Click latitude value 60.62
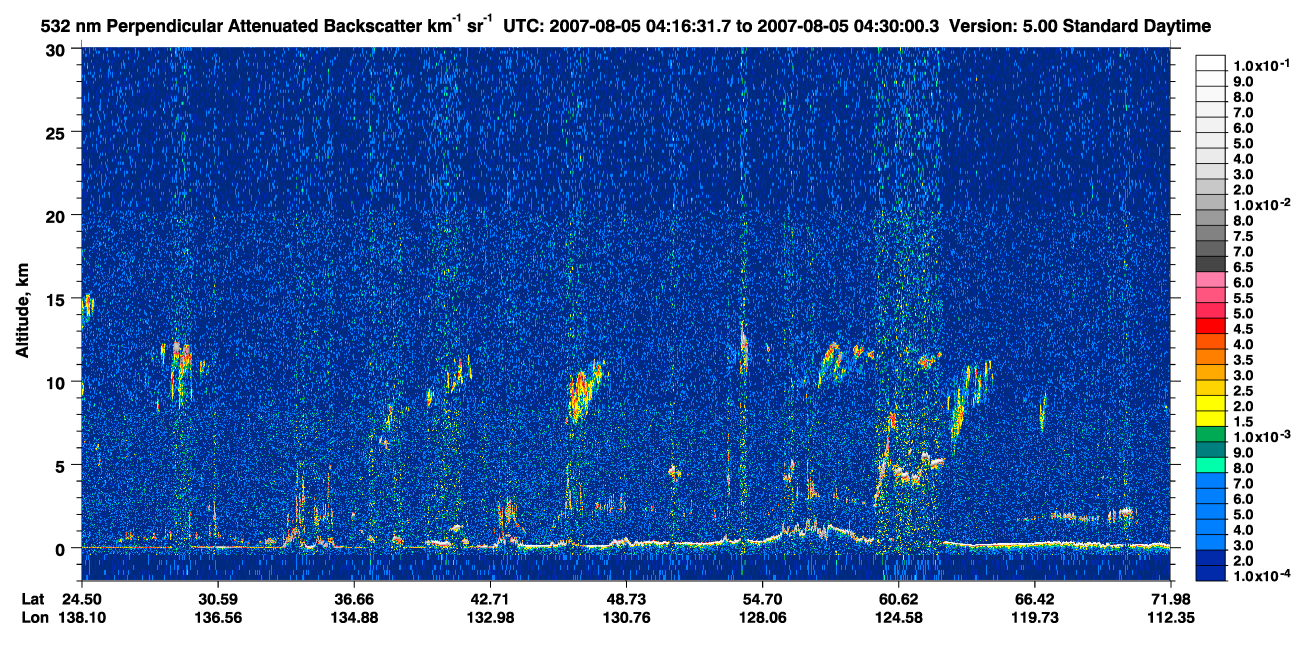This screenshot has width=1300, height=667. click(898, 599)
